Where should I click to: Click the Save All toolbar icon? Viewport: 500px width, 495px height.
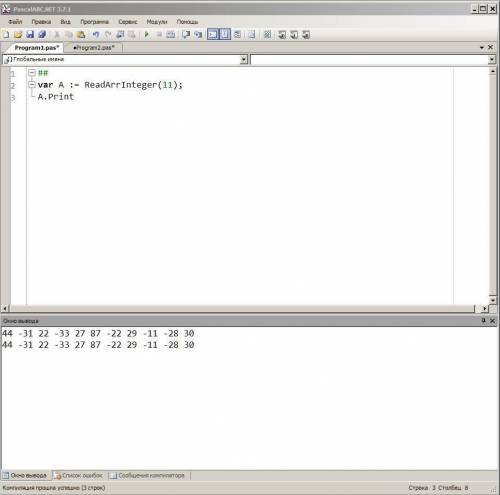click(x=42, y=34)
